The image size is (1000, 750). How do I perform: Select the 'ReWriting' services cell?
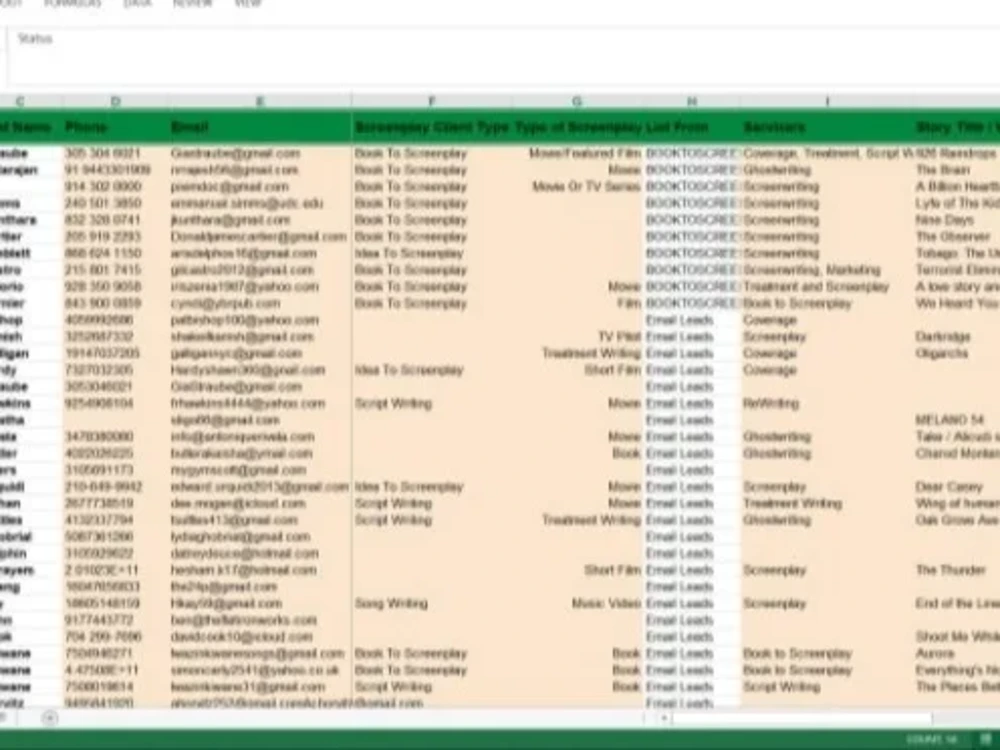pos(827,404)
